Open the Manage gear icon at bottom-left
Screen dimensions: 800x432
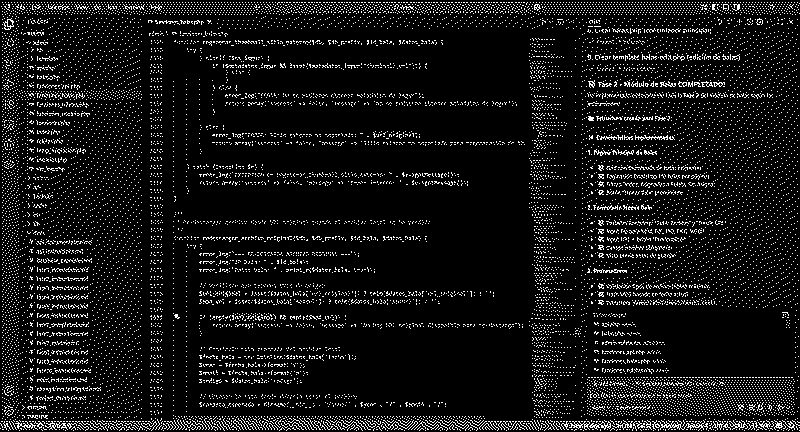point(8,411)
